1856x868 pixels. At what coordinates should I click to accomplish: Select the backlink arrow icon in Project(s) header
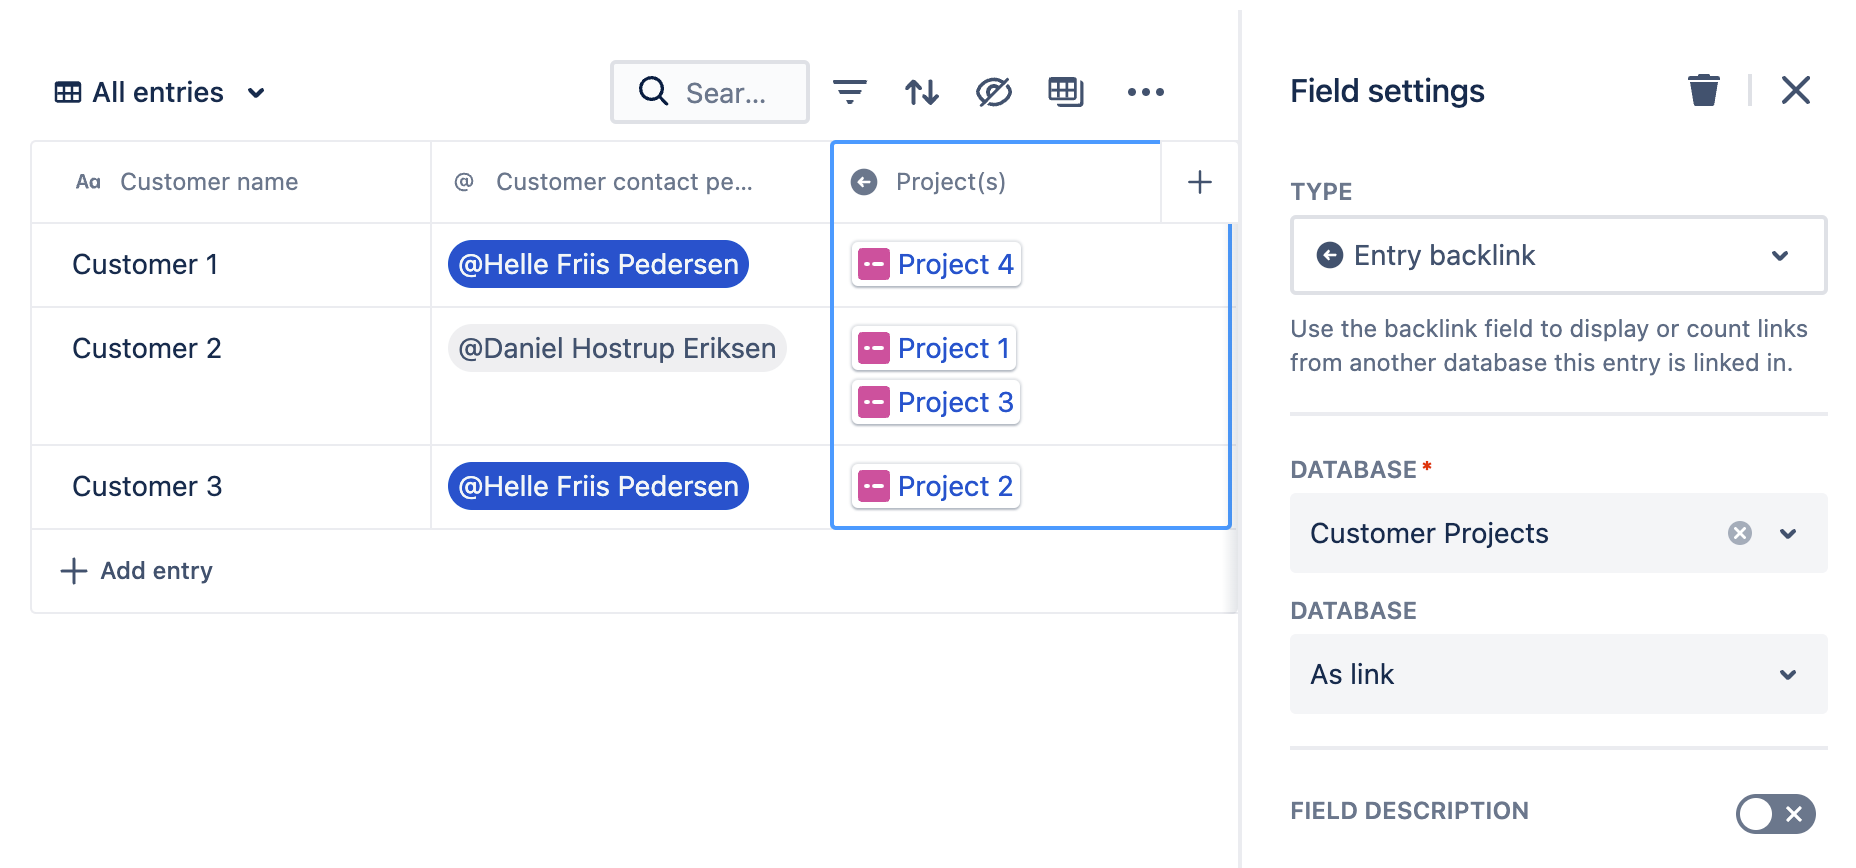point(864,182)
